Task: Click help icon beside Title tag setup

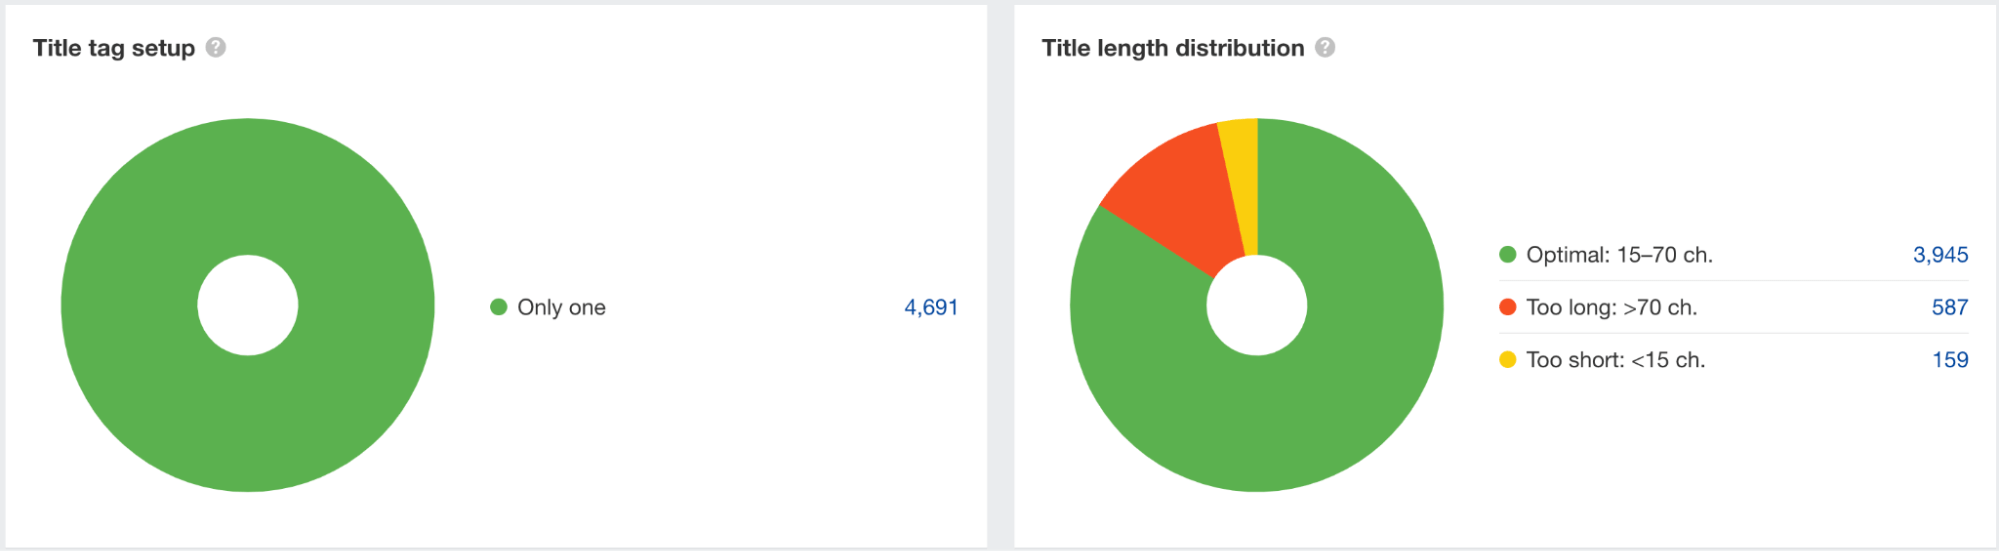Action: pos(216,47)
